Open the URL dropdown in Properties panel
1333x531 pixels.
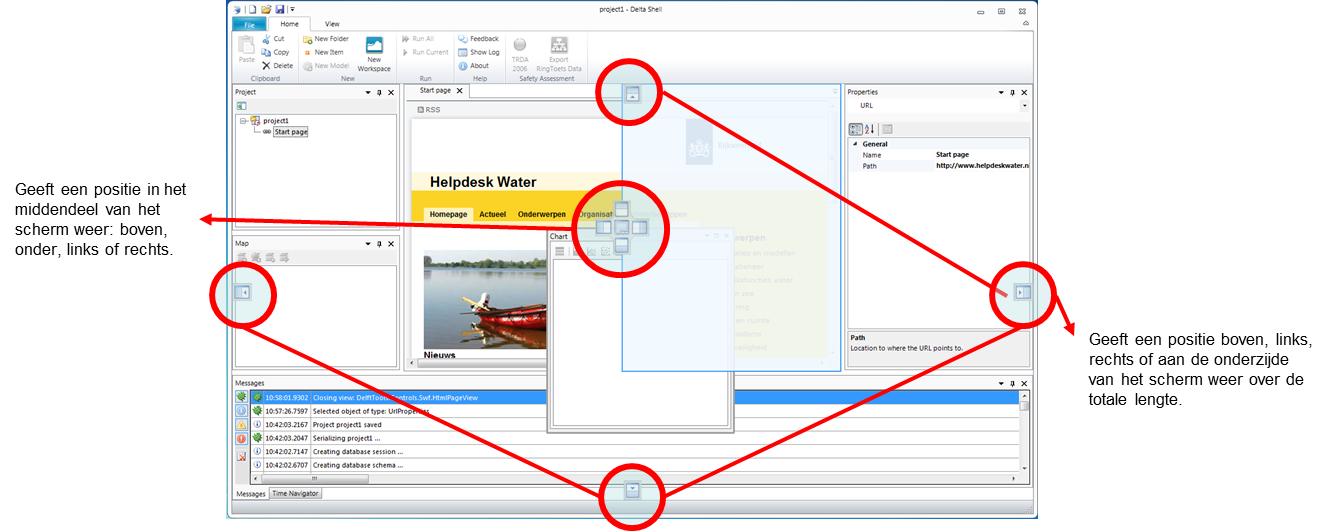1024,105
